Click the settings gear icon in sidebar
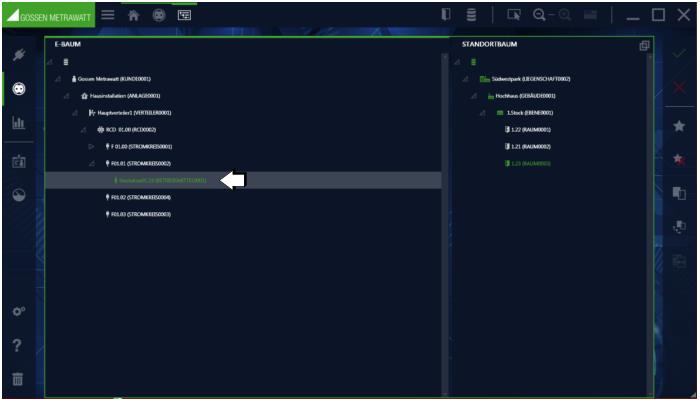 click(x=17, y=311)
